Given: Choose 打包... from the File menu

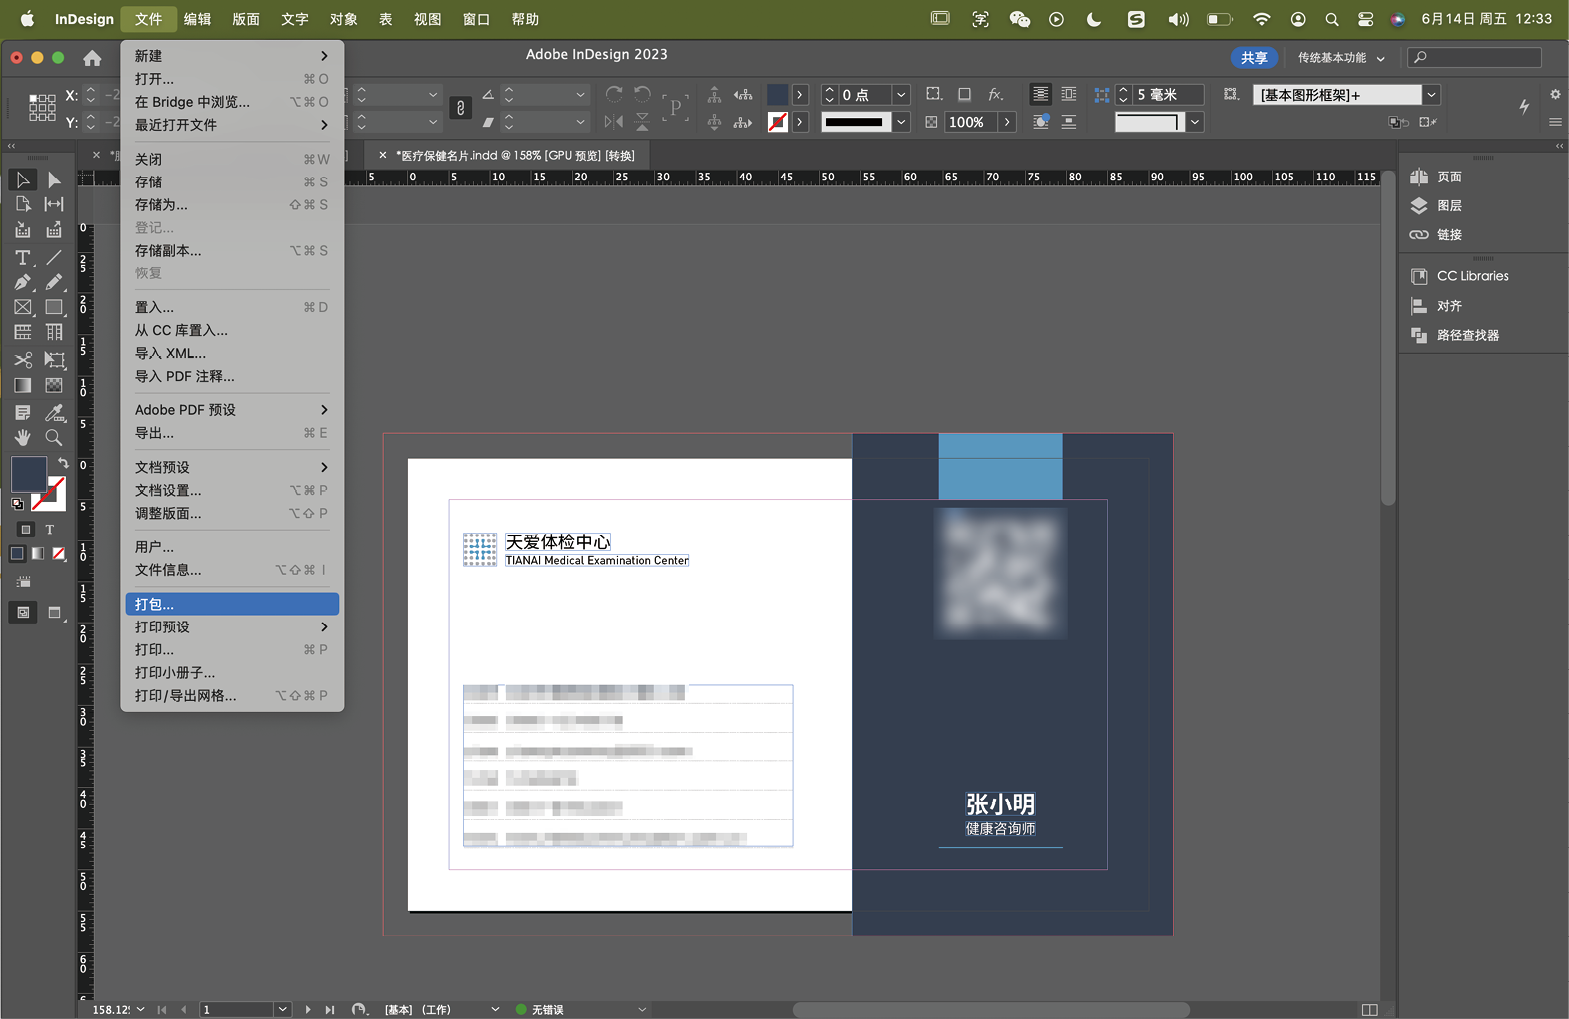Looking at the screenshot, I should [231, 604].
